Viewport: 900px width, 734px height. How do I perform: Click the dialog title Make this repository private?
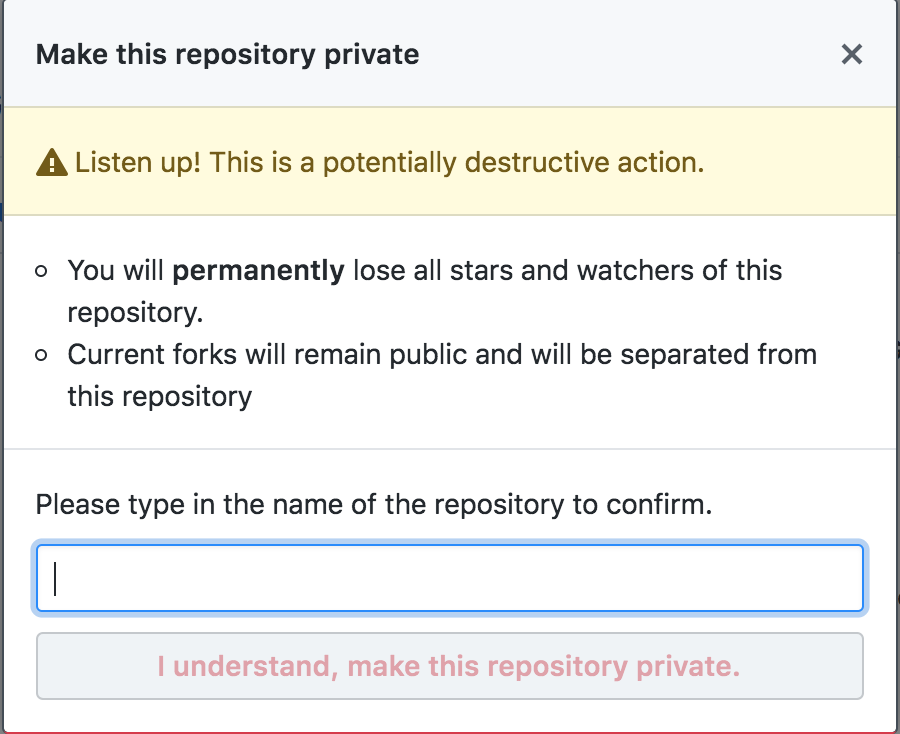(227, 54)
